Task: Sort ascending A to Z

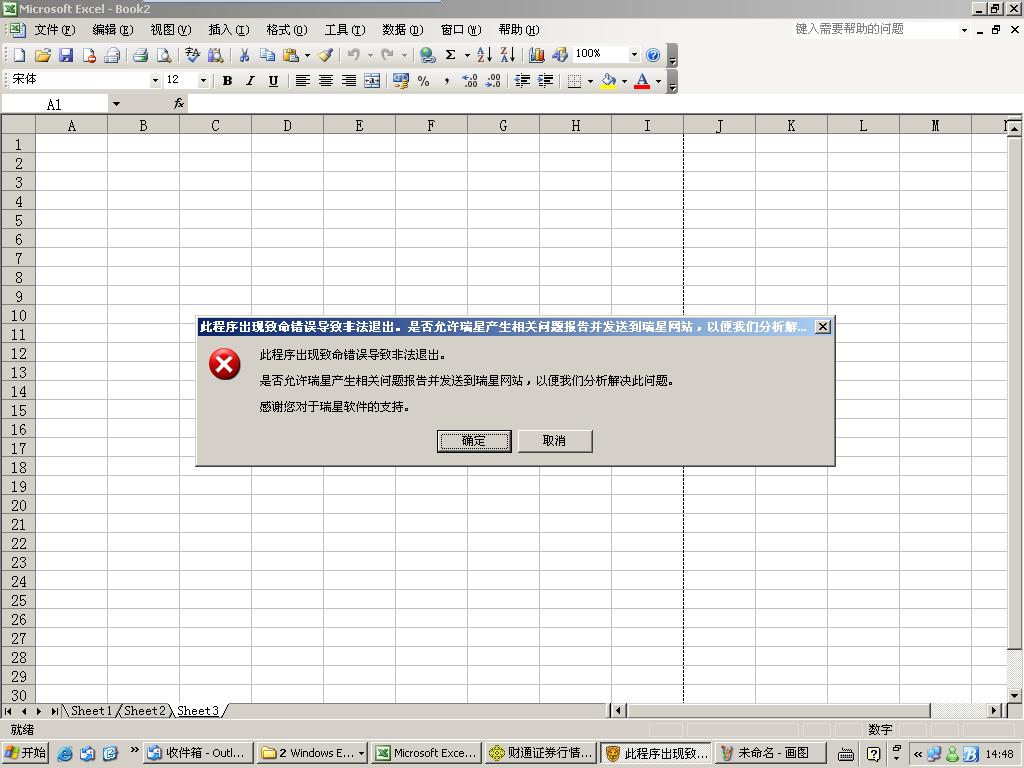Action: 484,55
